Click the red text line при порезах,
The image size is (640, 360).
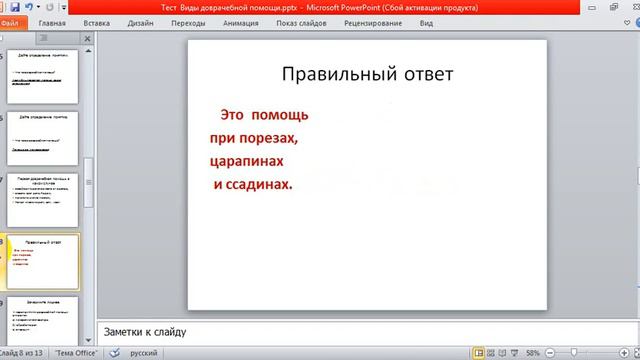click(x=254, y=138)
